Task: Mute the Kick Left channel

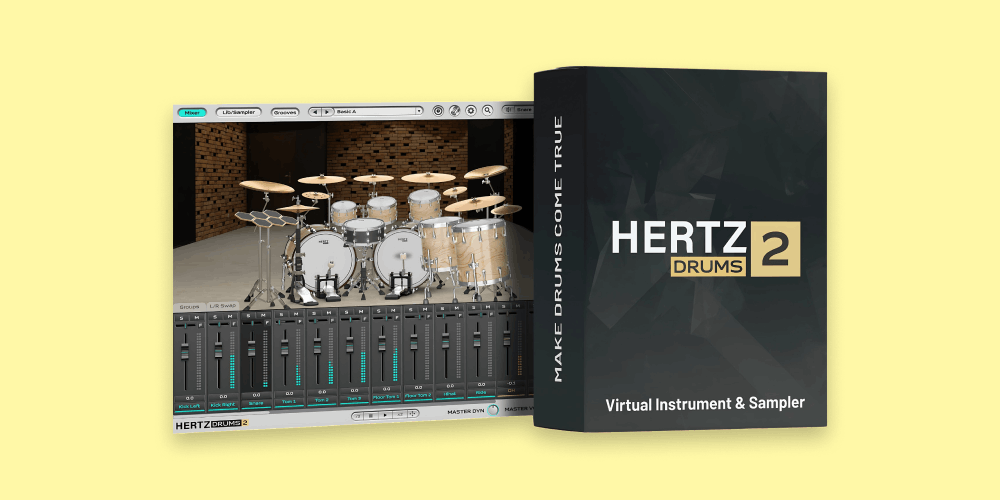Action: point(196,318)
